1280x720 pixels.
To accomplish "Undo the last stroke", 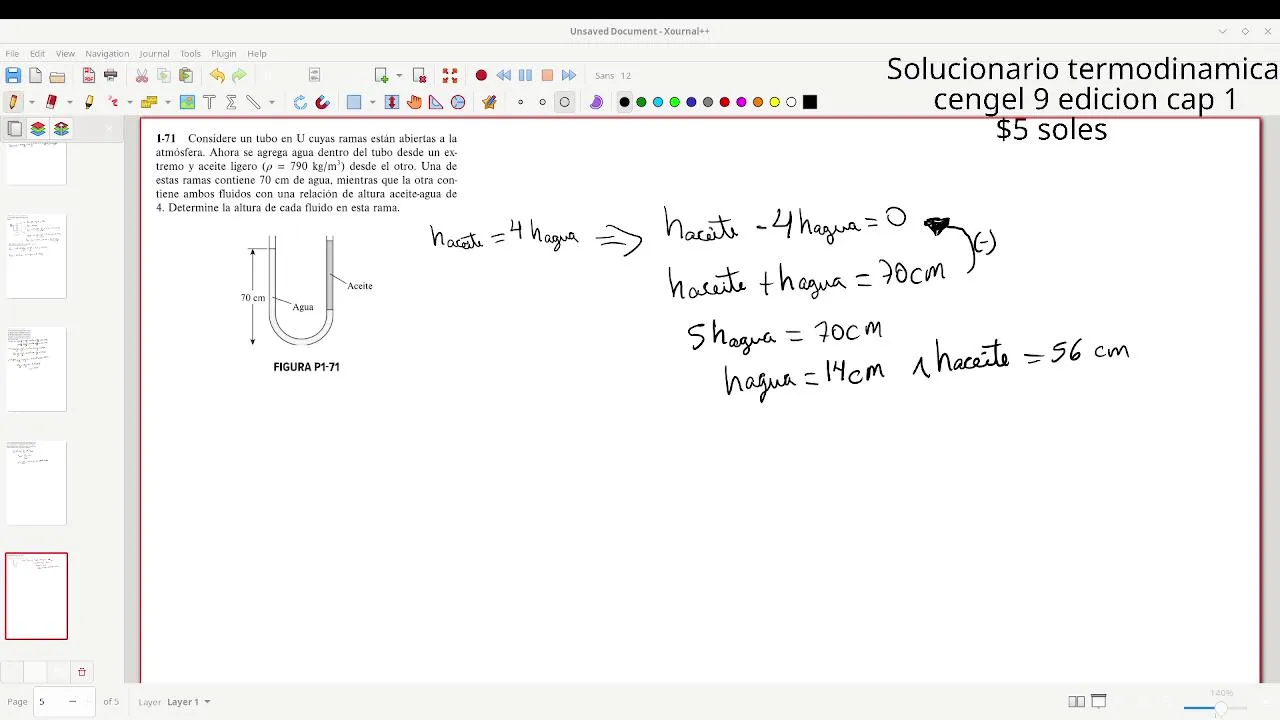I will tap(217, 75).
